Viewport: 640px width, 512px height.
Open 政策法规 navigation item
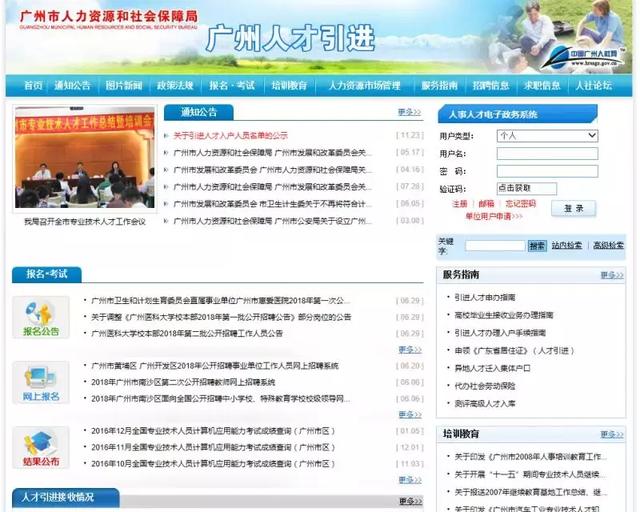point(175,85)
